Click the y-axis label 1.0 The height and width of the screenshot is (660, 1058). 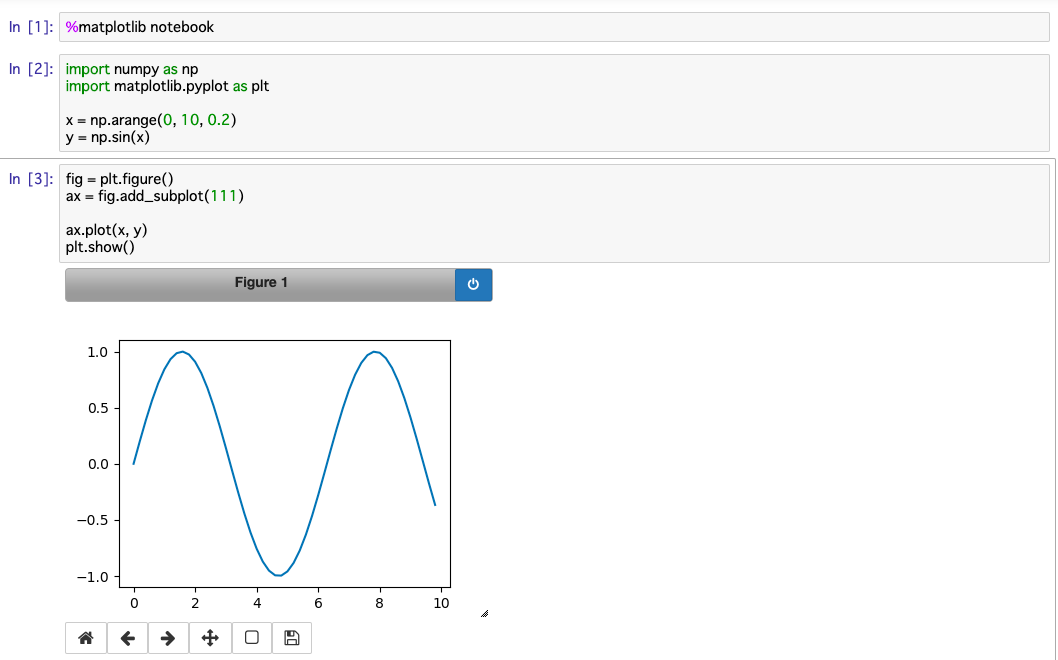point(98,352)
